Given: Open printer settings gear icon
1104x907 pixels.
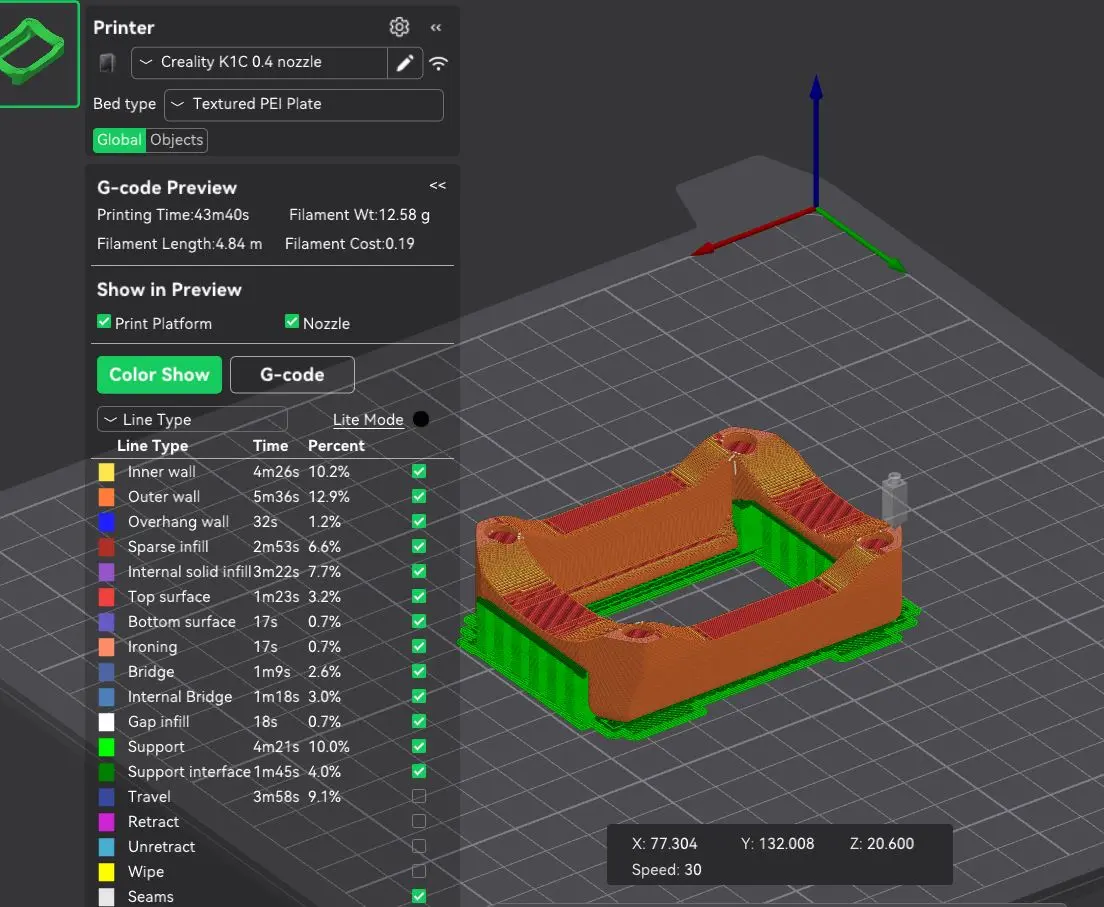Looking at the screenshot, I should click(399, 27).
